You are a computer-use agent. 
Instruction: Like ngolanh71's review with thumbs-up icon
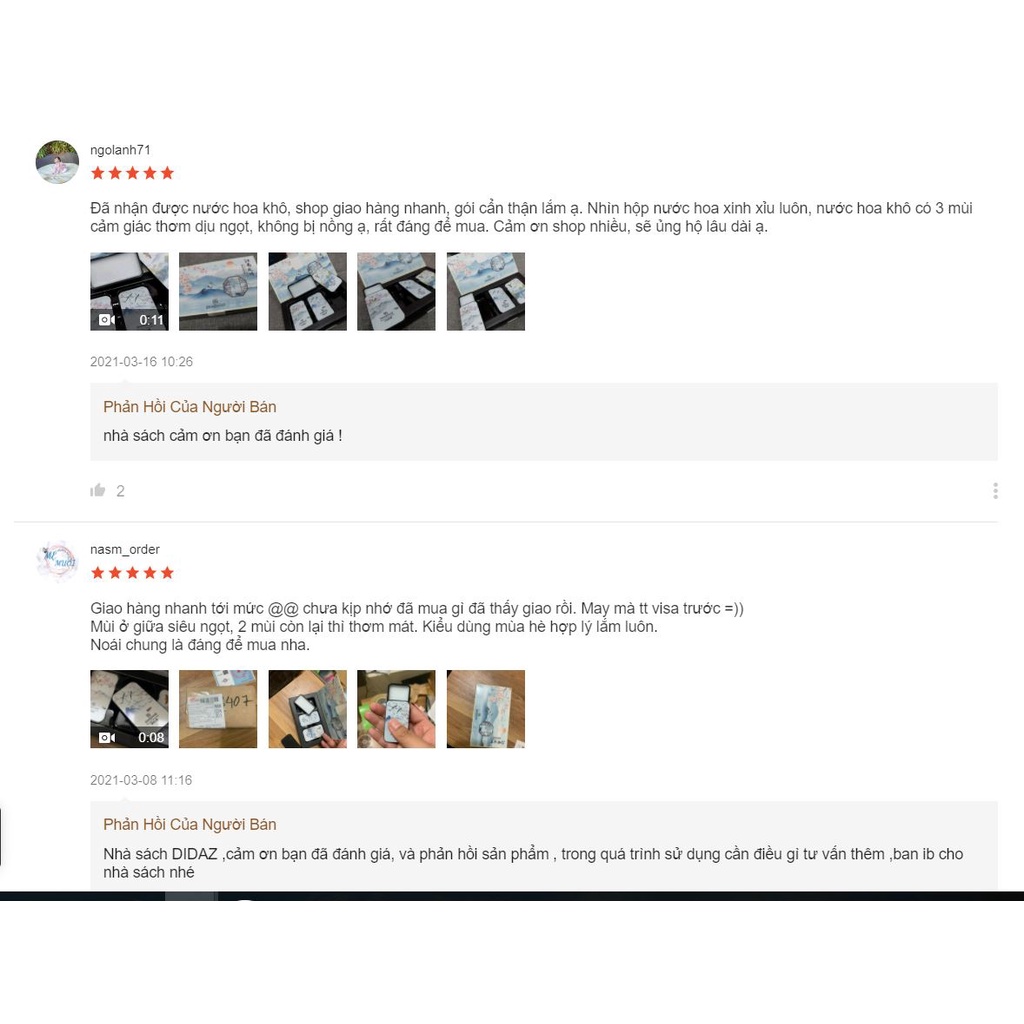point(98,490)
